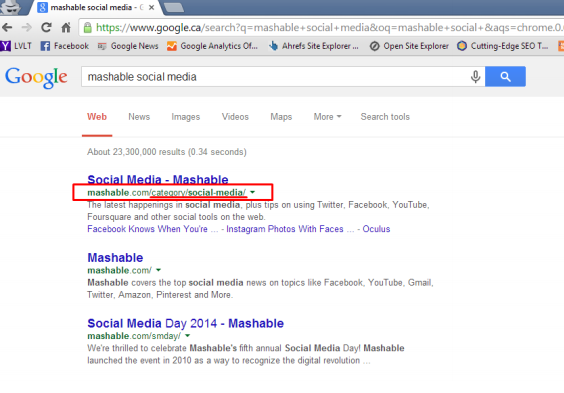The image size is (564, 393).
Task: Open Social Media Day 2014 - Mashable result
Action: coord(186,323)
